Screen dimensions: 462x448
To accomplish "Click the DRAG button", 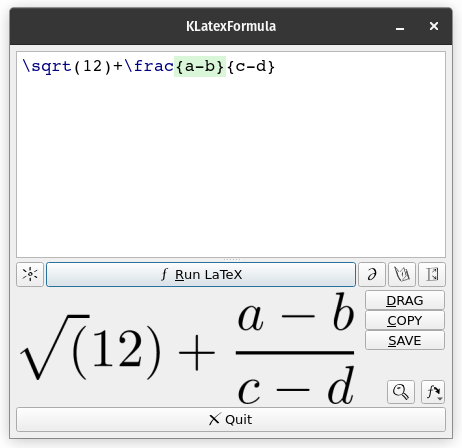I will coord(405,300).
